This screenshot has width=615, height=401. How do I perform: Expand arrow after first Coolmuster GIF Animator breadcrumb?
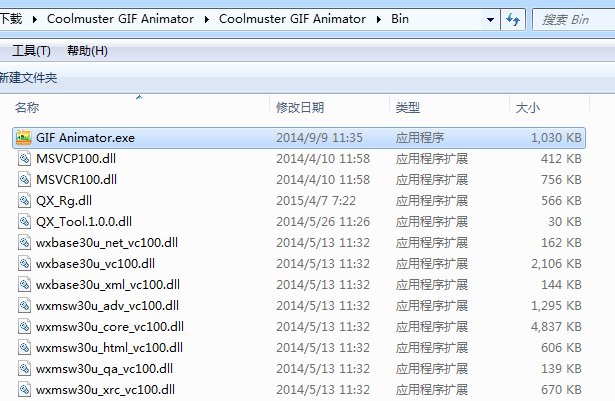[207, 19]
